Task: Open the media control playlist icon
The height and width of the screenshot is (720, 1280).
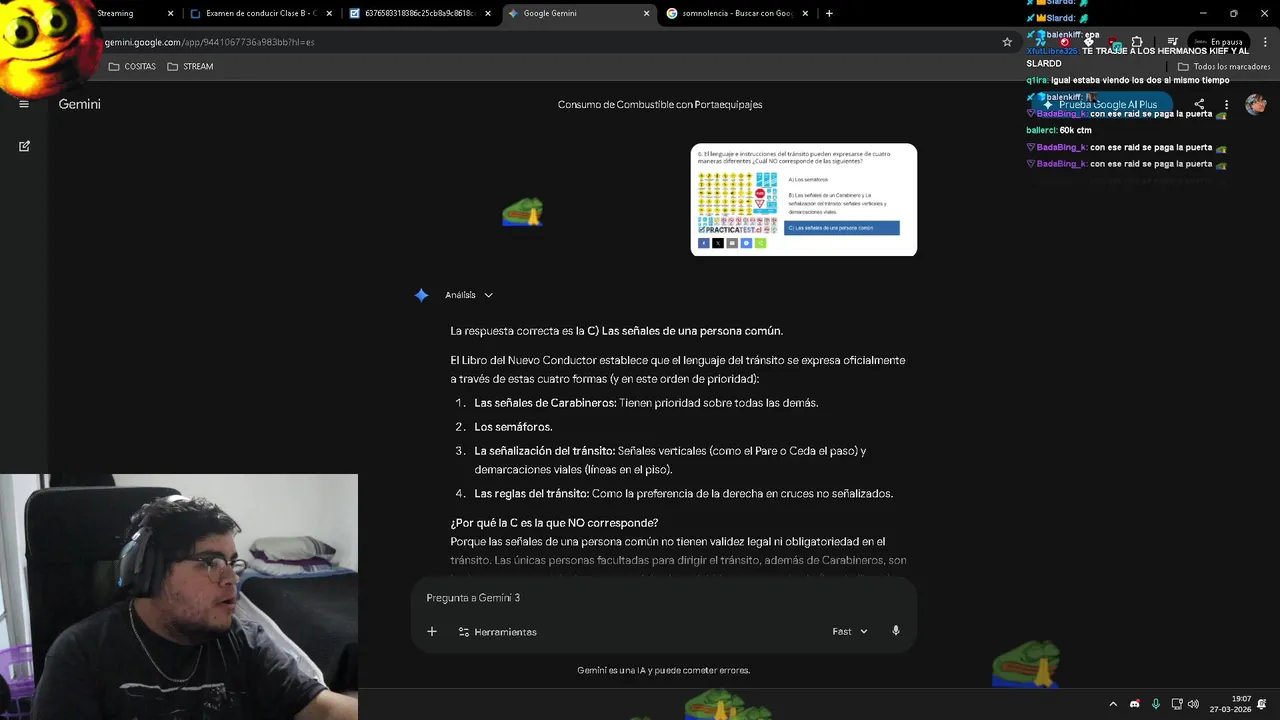Action: coord(1173,42)
